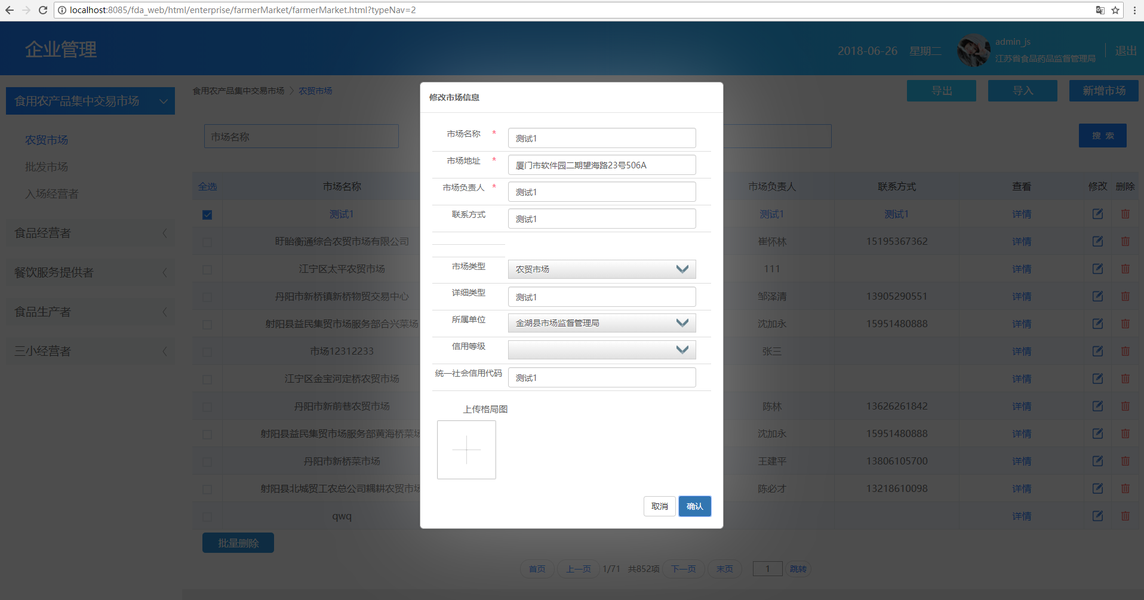Click the 全选 select-all header
Viewport: 1144px width, 600px height.
tap(207, 186)
